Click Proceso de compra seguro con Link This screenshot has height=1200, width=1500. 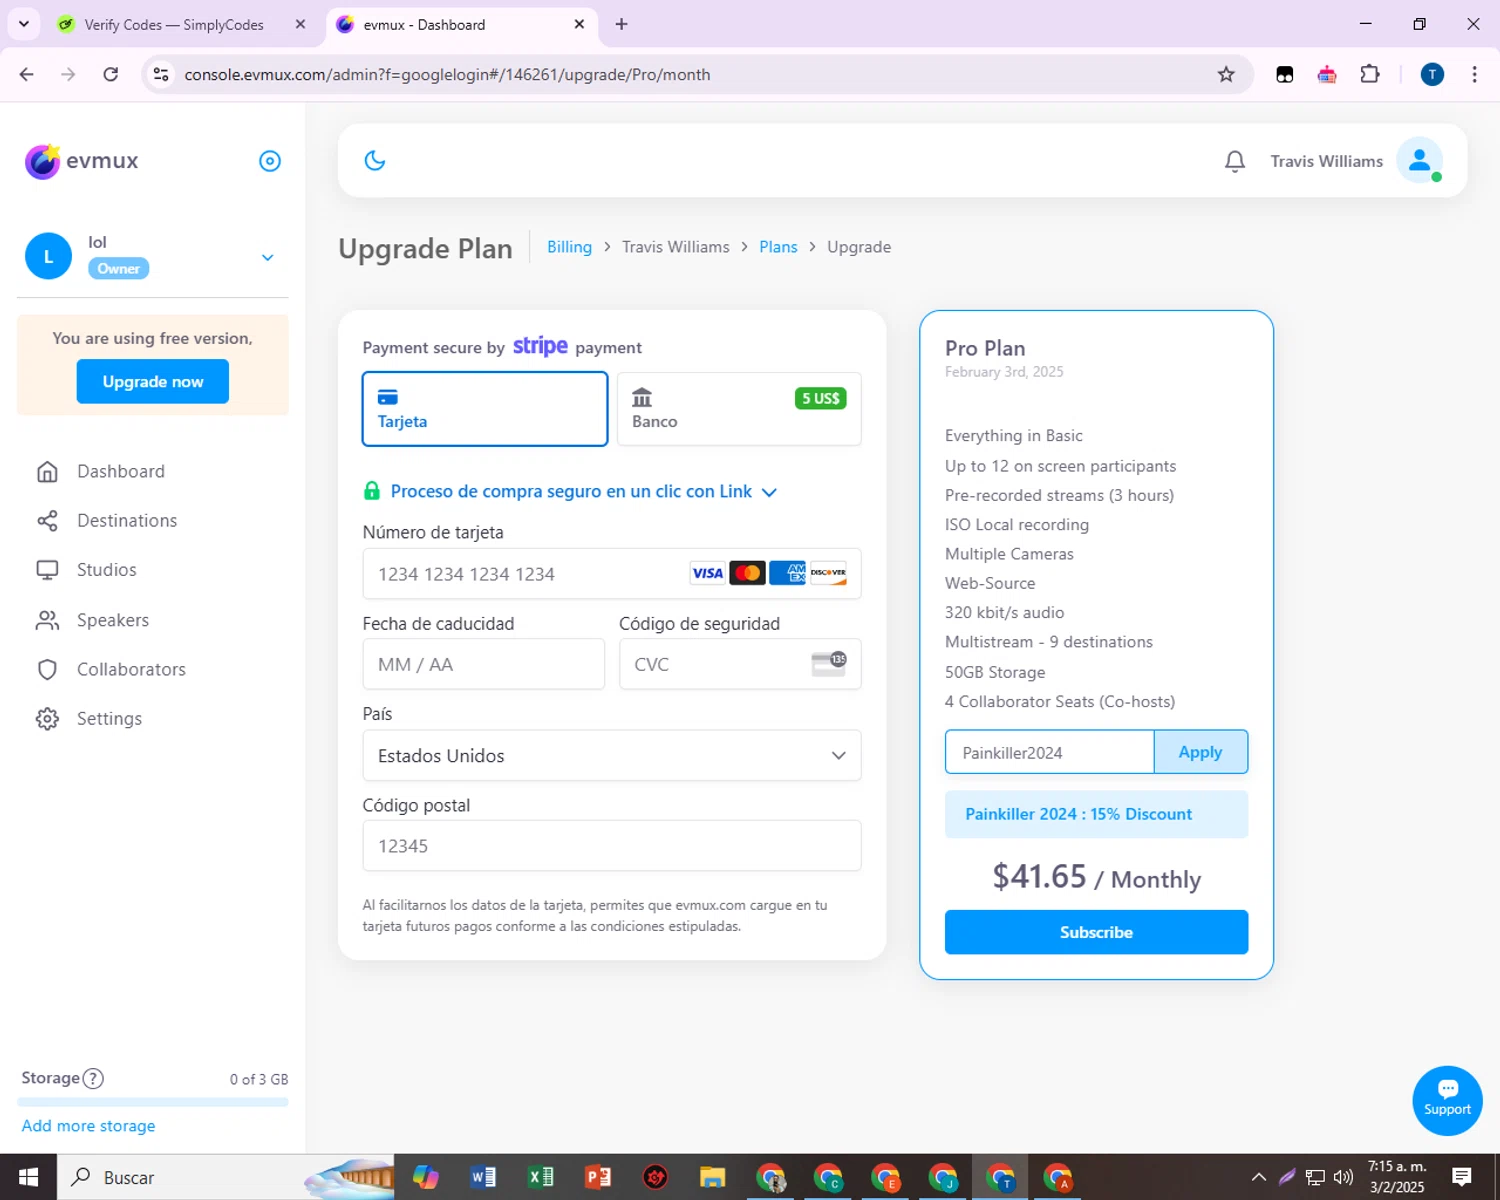(x=571, y=491)
